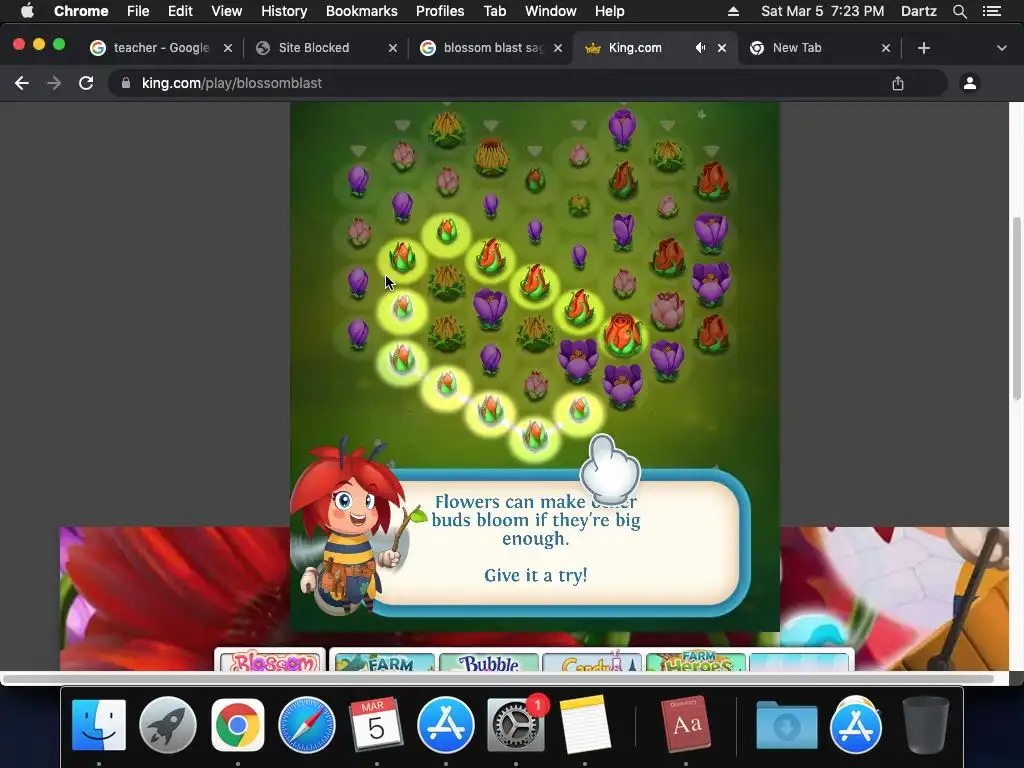Click the king.com/play/blossomblast address bar
The width and height of the screenshot is (1024, 768).
[528, 83]
